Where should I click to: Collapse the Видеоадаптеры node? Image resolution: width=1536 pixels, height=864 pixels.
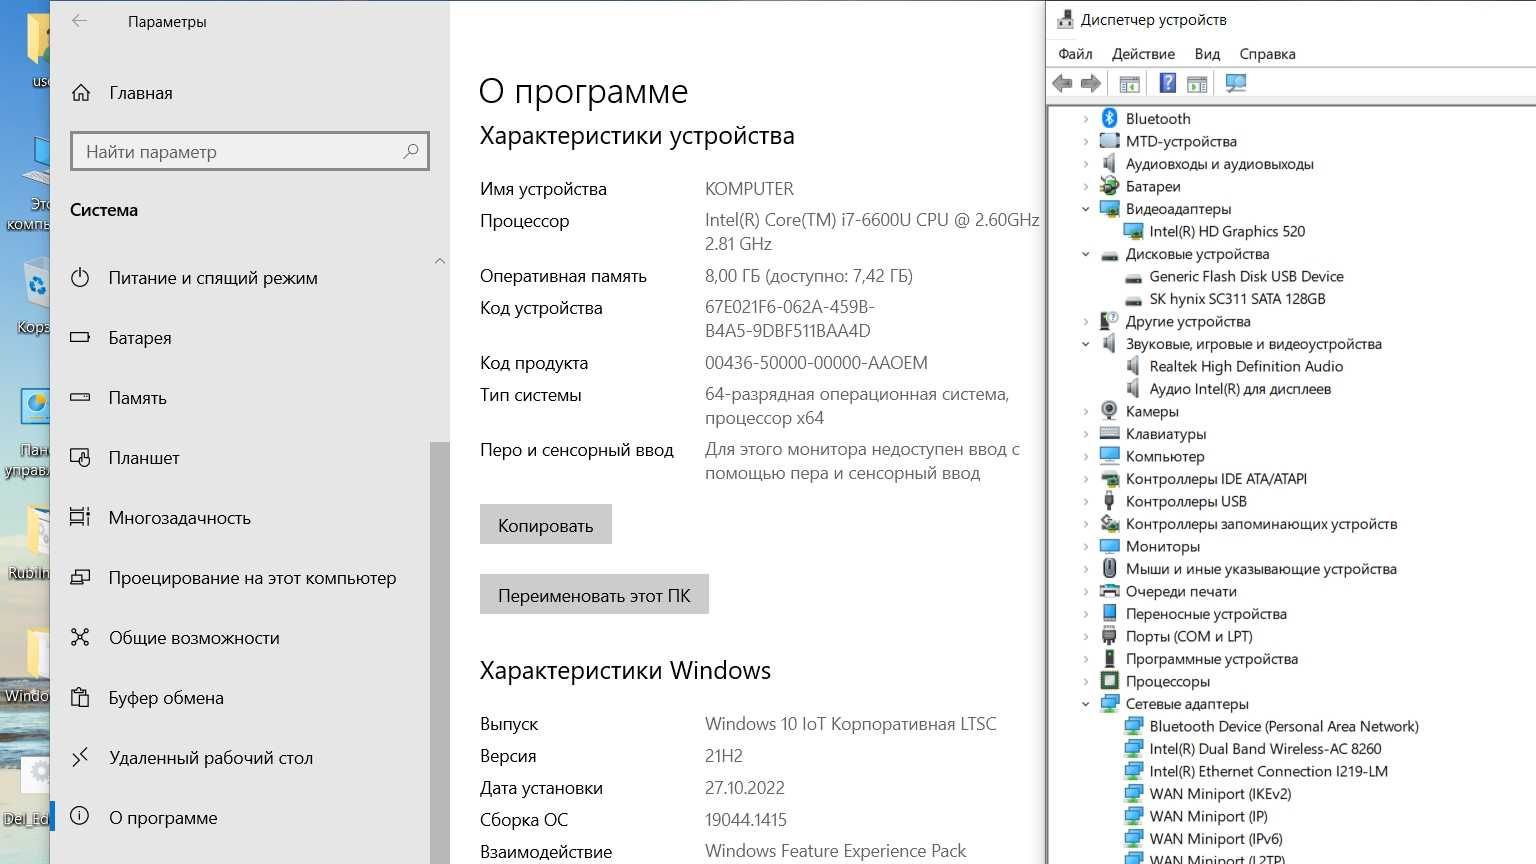point(1086,209)
